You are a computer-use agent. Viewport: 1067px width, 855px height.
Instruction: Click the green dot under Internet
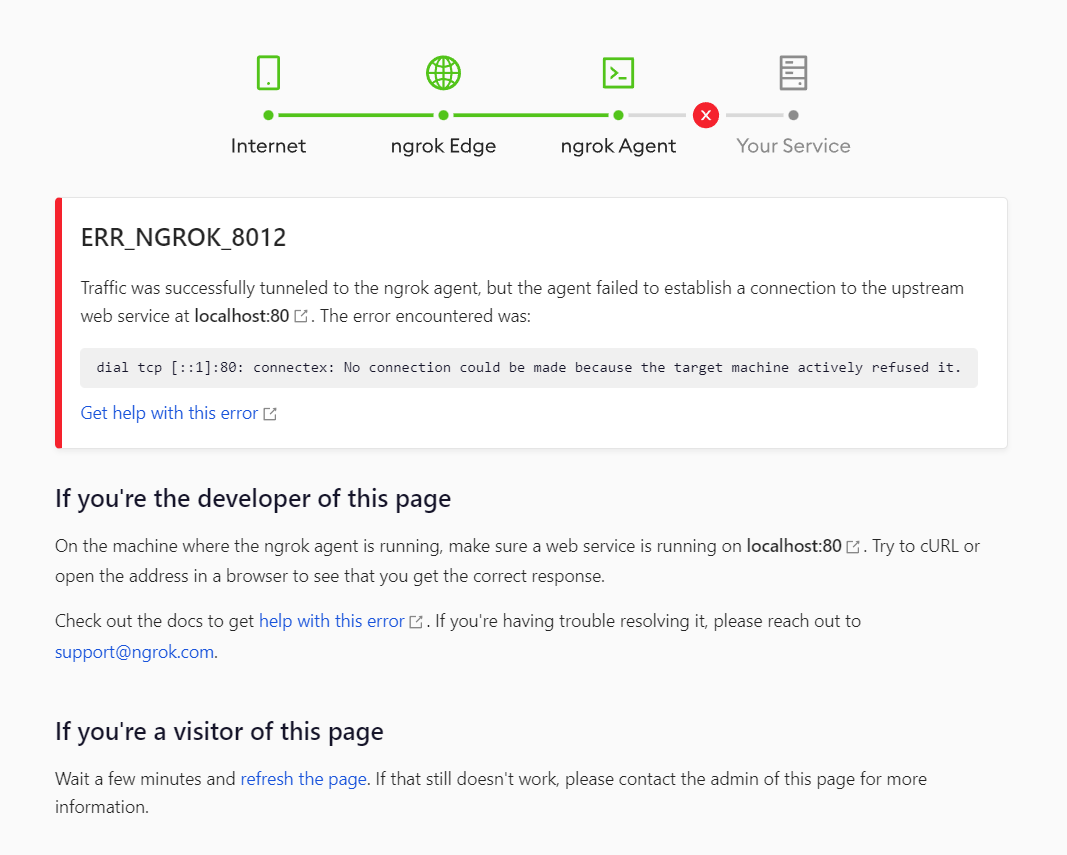pyautogui.click(x=268, y=115)
